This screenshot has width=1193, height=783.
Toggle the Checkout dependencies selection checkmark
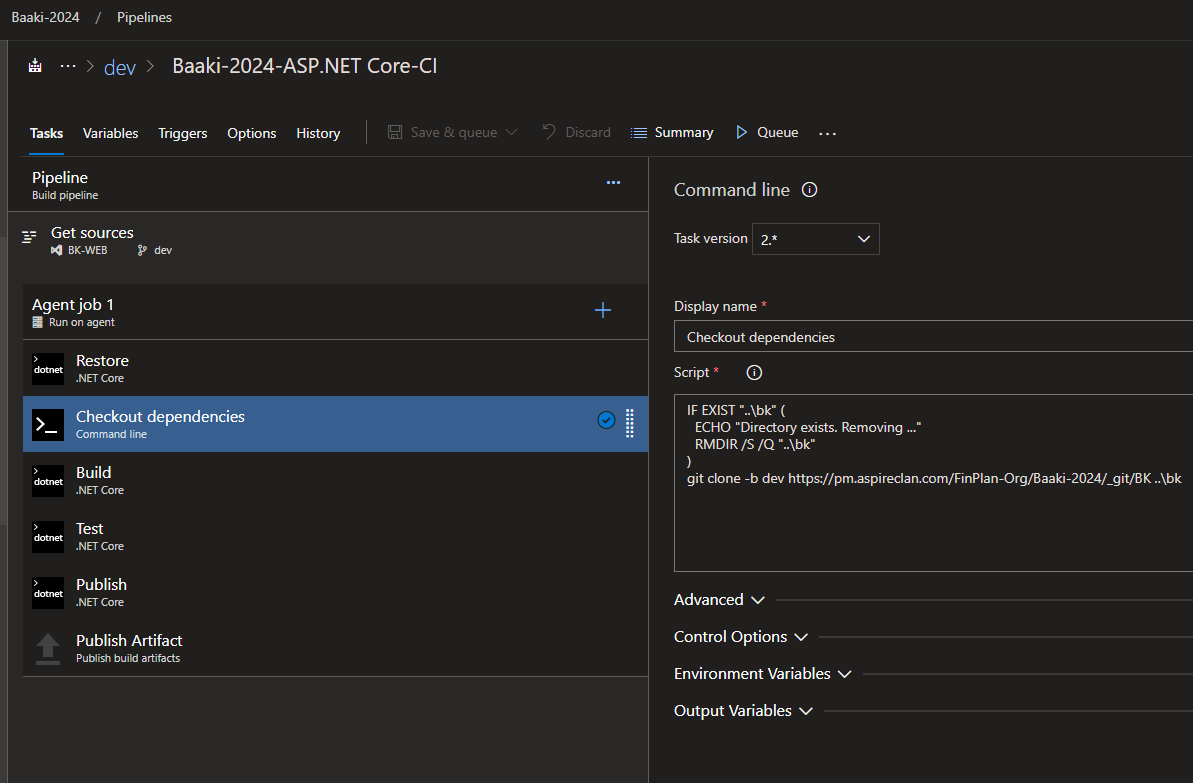[606, 420]
